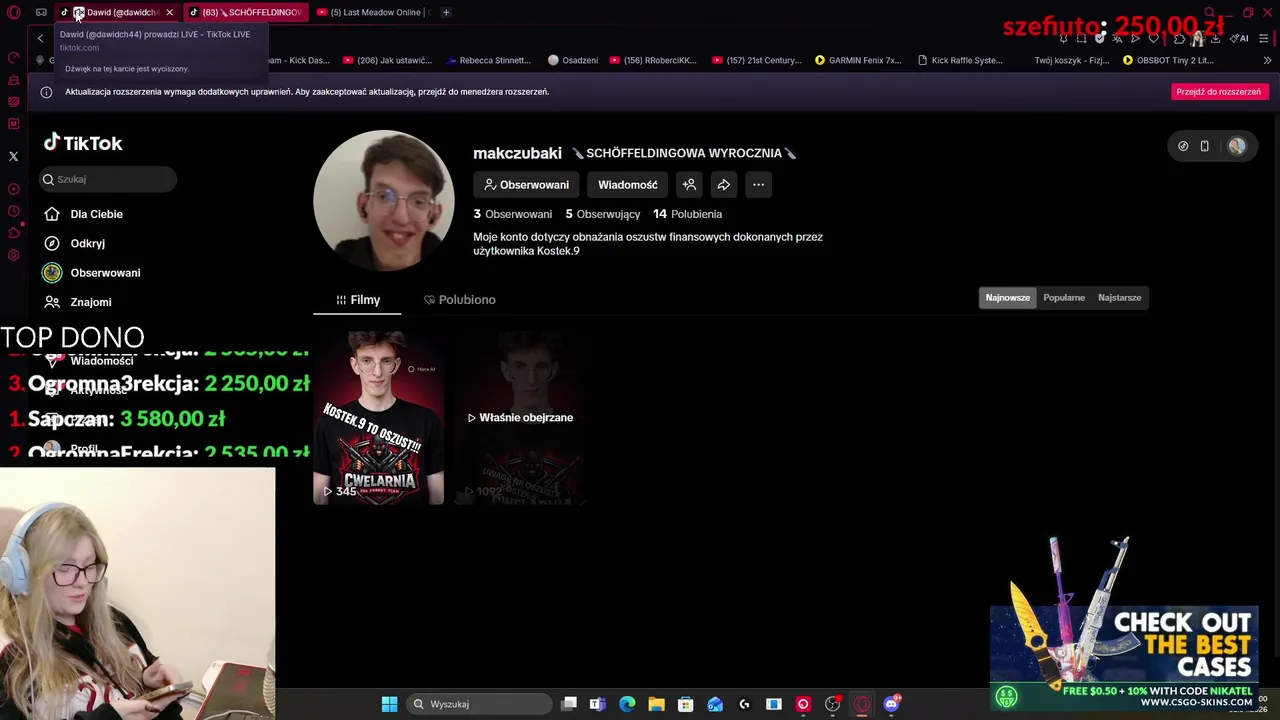Image resolution: width=1280 pixels, height=720 pixels.
Task: Expand the bookmarks overflow chevron
Action: [1267, 60]
